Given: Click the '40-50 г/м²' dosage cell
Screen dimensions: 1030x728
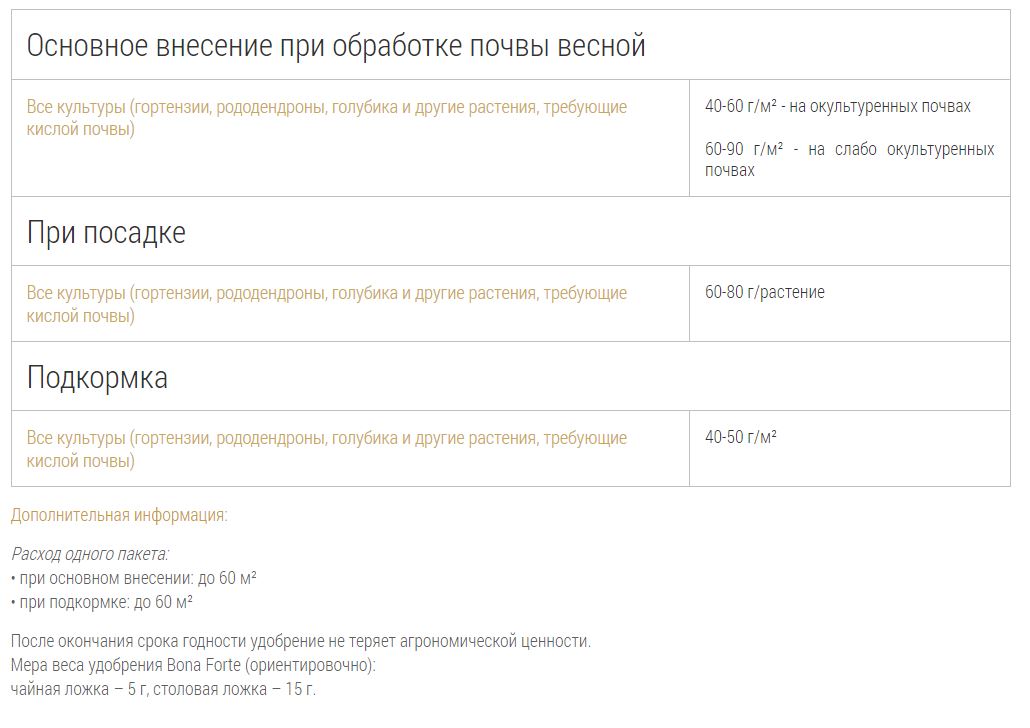Looking at the screenshot, I should [x=740, y=437].
